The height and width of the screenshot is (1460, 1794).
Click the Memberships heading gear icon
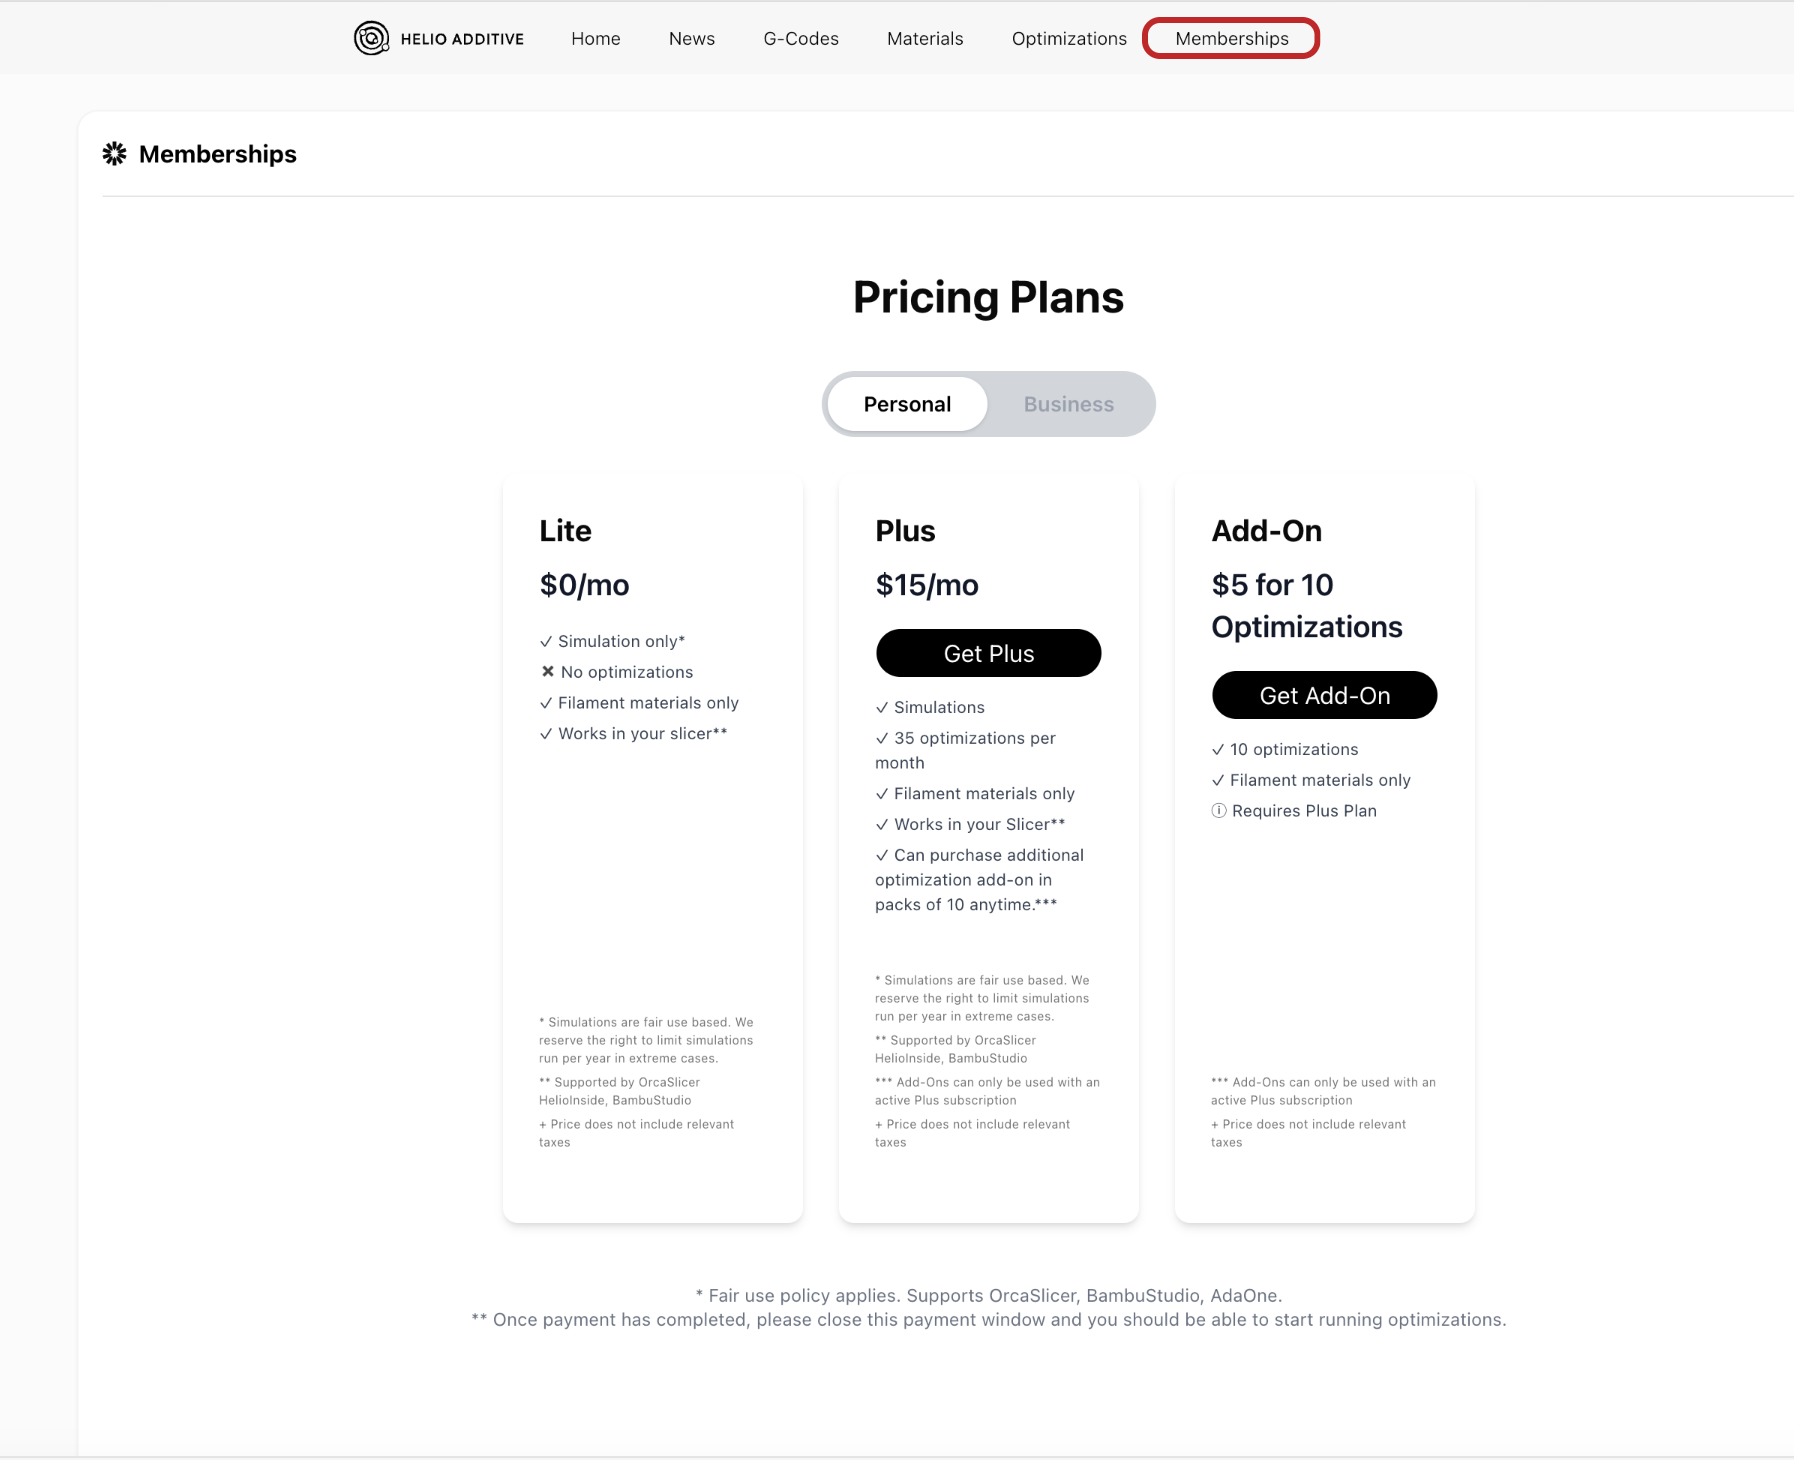tap(115, 154)
